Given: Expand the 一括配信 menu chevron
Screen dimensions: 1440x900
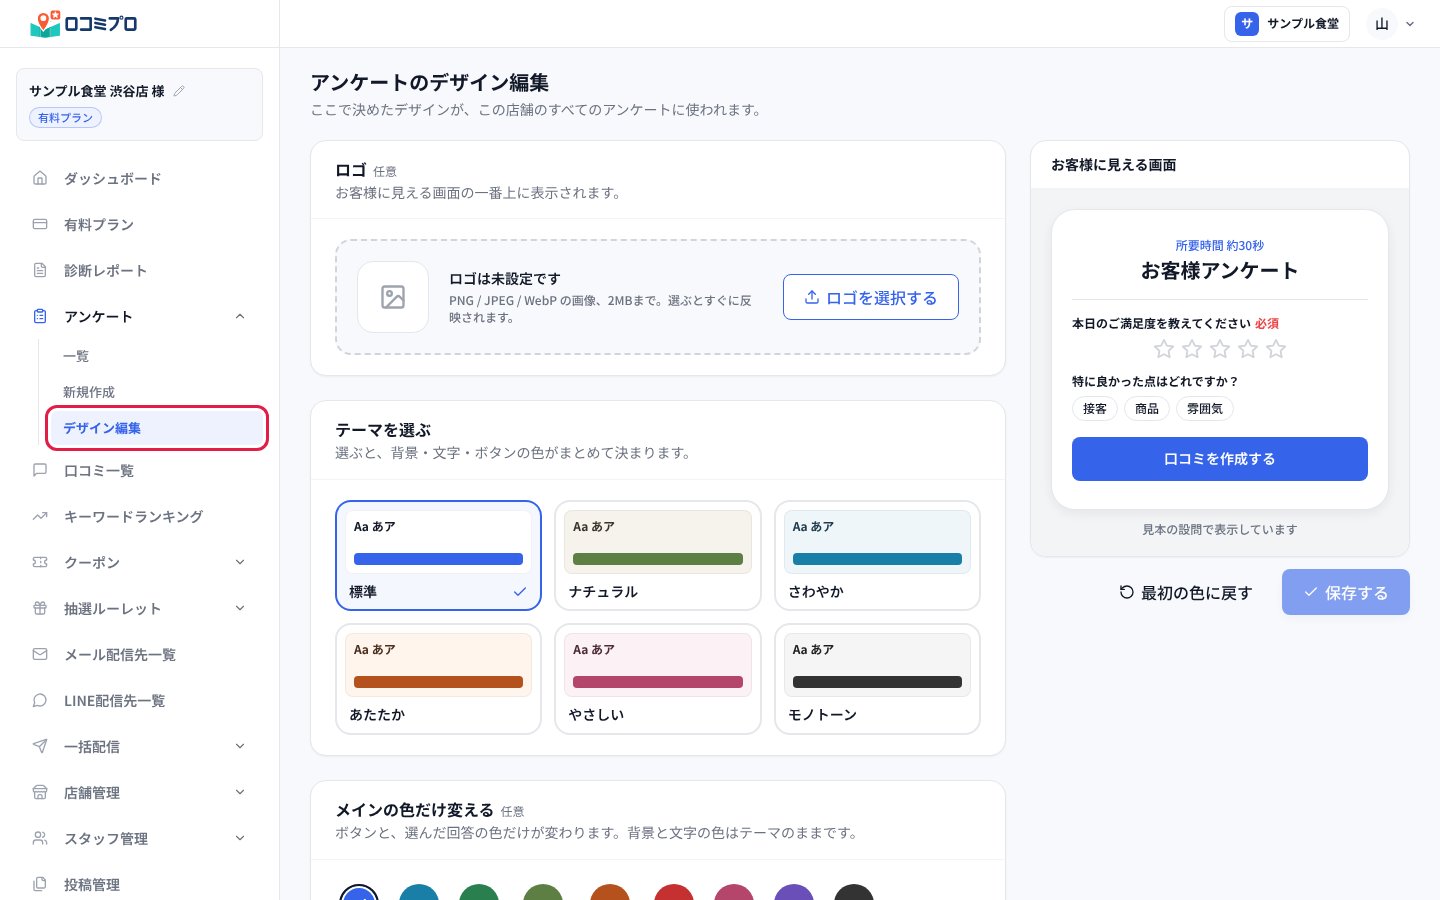Looking at the screenshot, I should [240, 746].
